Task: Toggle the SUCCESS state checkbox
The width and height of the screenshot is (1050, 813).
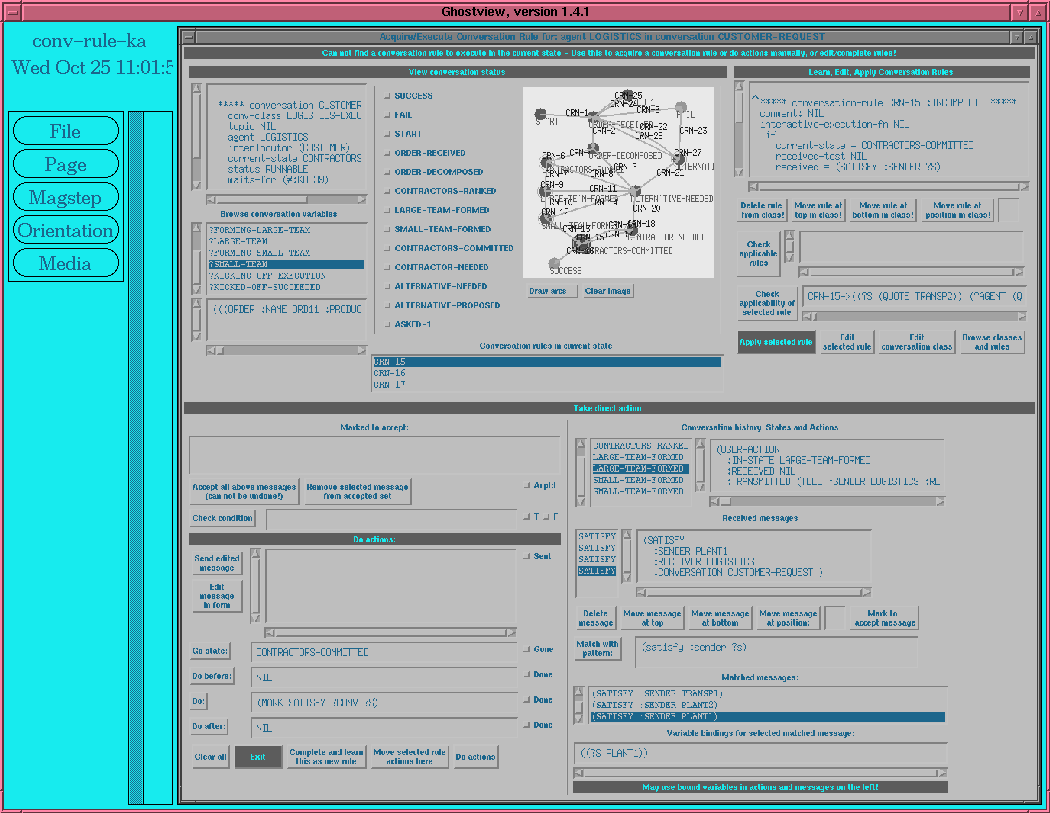Action: pyautogui.click(x=387, y=96)
